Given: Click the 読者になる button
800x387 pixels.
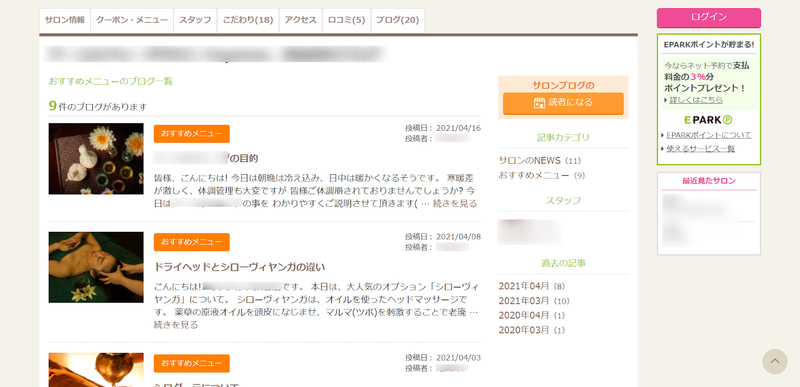Looking at the screenshot, I should pos(563,103).
